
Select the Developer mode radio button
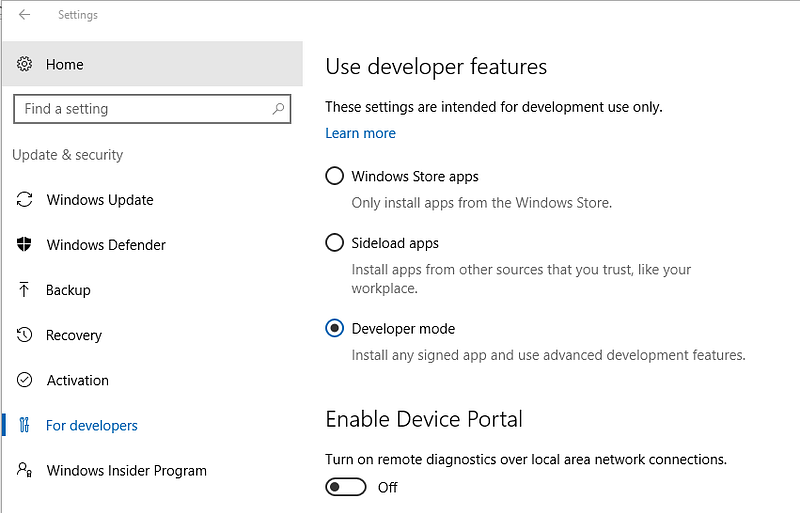(334, 328)
